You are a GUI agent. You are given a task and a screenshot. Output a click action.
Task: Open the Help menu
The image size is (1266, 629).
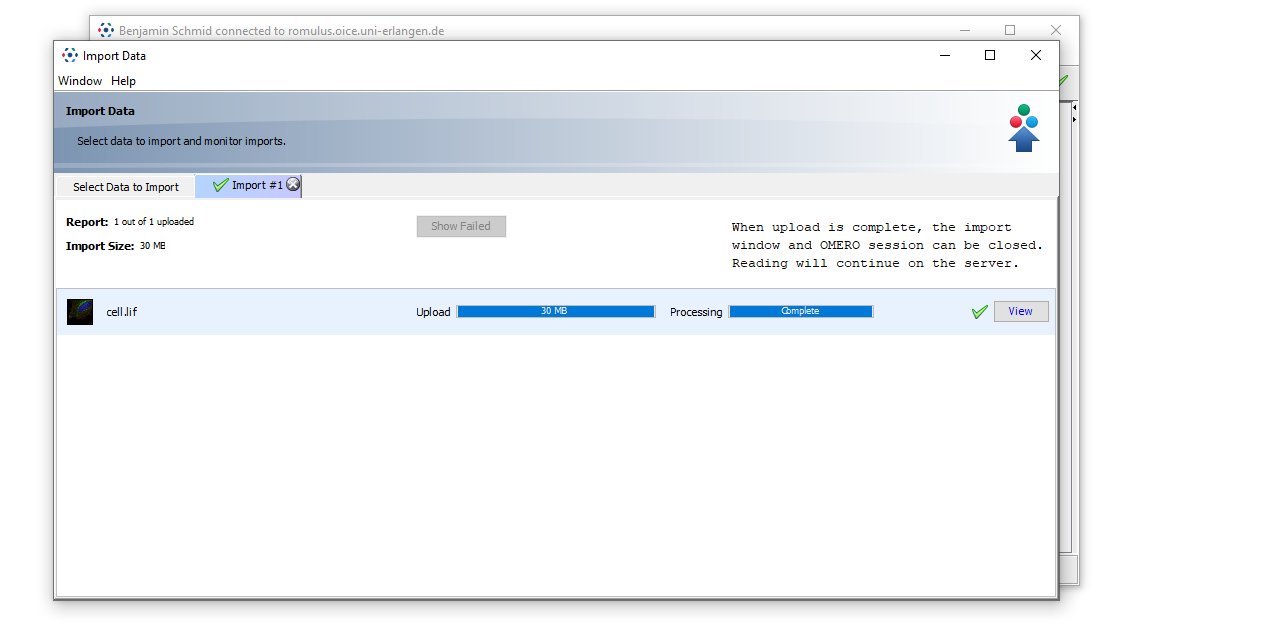click(x=123, y=81)
